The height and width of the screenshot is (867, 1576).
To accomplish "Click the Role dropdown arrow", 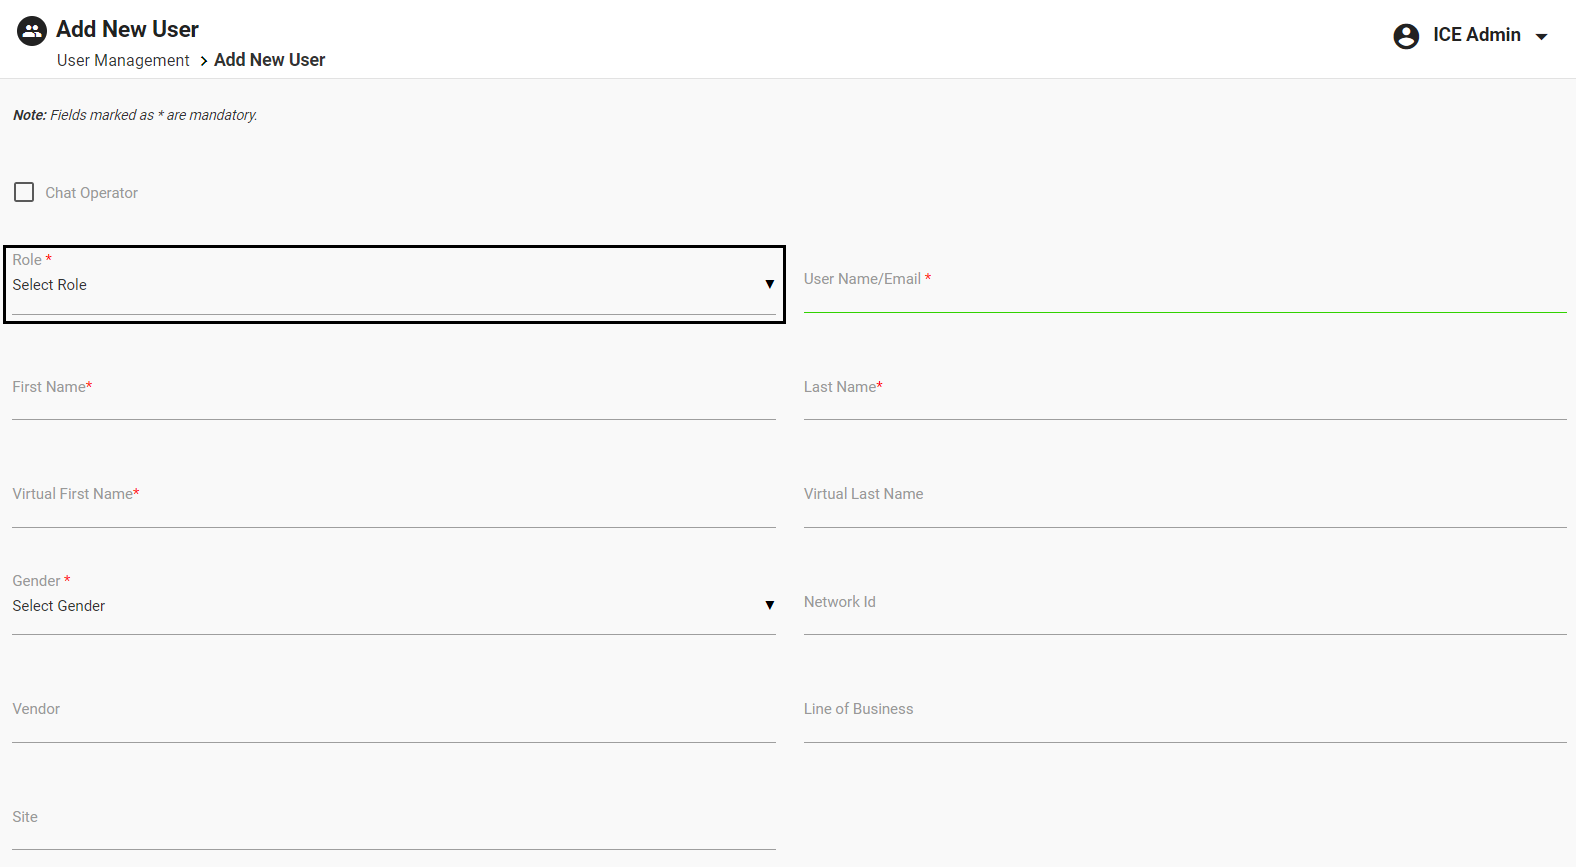I will pyautogui.click(x=769, y=284).
